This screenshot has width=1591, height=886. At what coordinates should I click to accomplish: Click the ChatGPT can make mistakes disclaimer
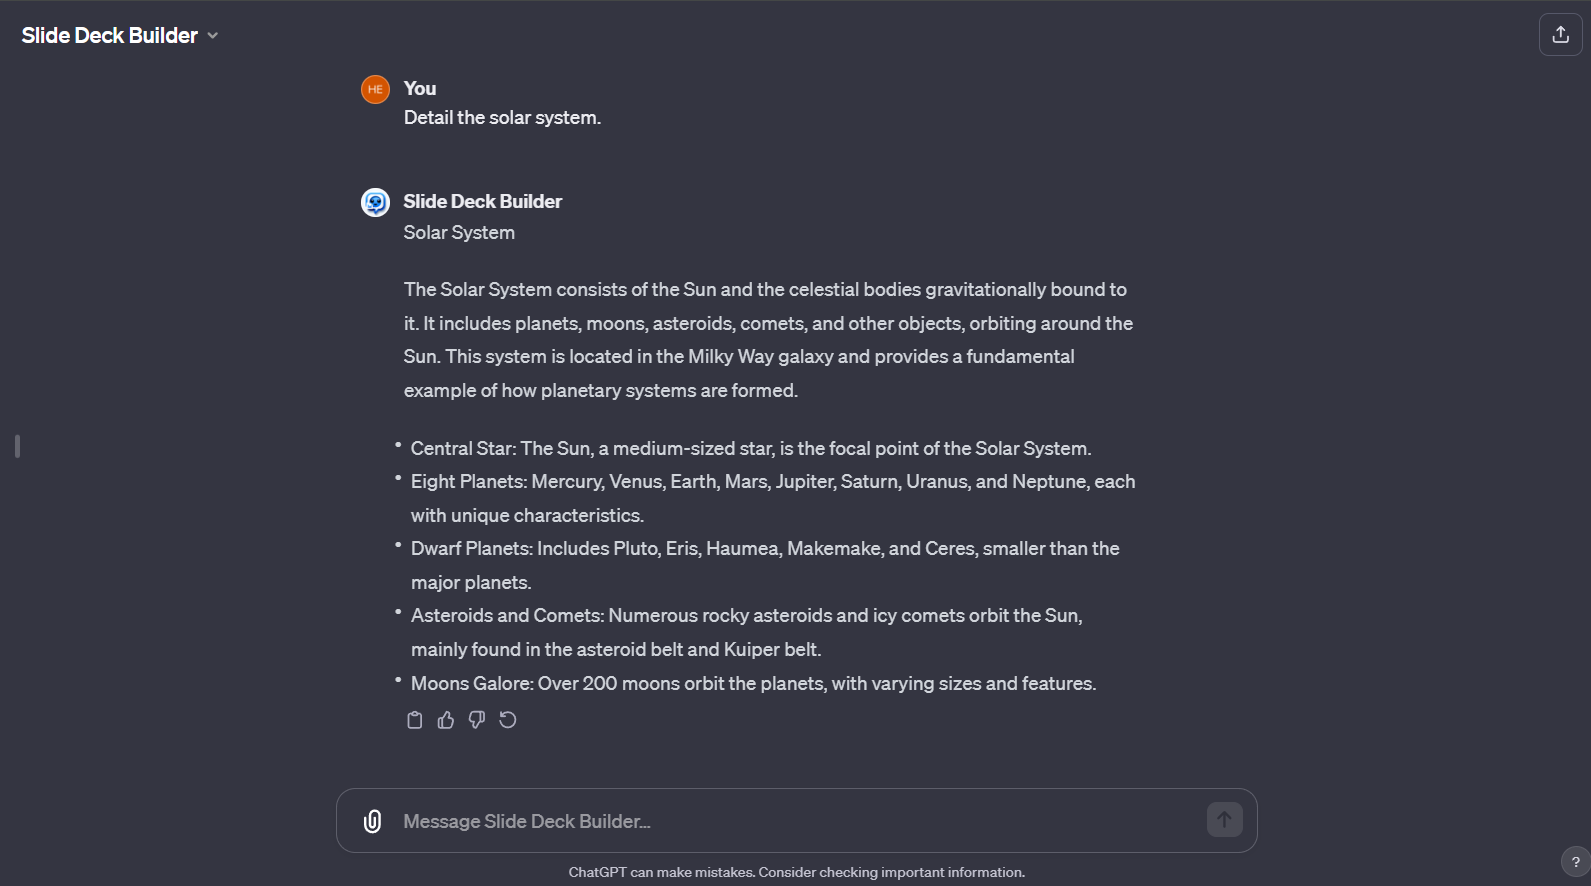pyautogui.click(x=796, y=872)
